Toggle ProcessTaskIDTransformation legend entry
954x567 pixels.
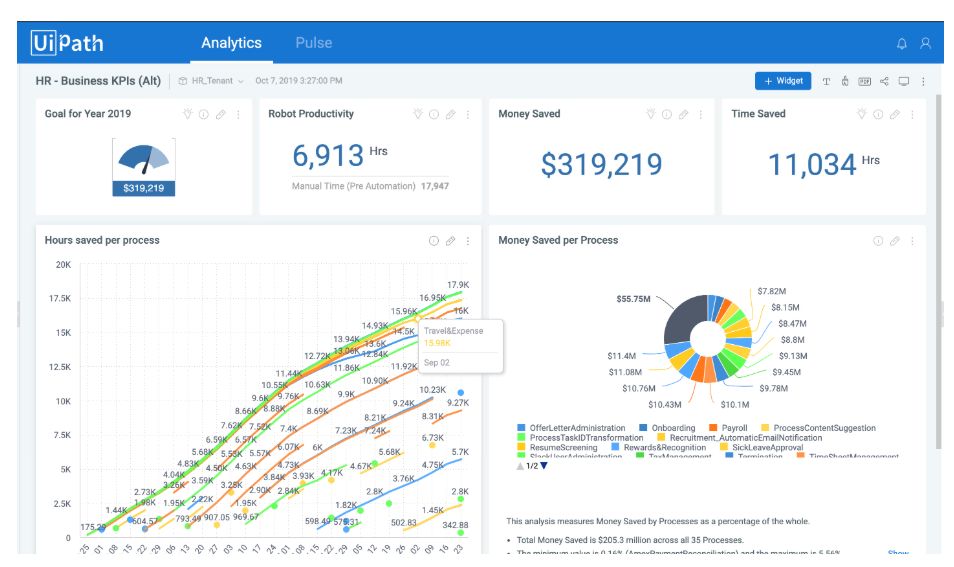pos(580,438)
